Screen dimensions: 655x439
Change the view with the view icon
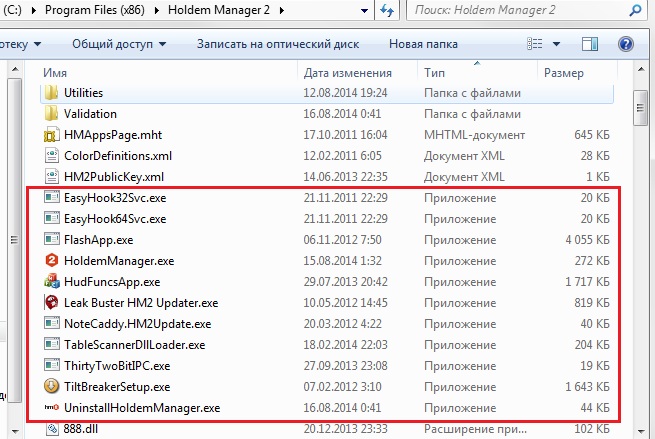(x=535, y=43)
